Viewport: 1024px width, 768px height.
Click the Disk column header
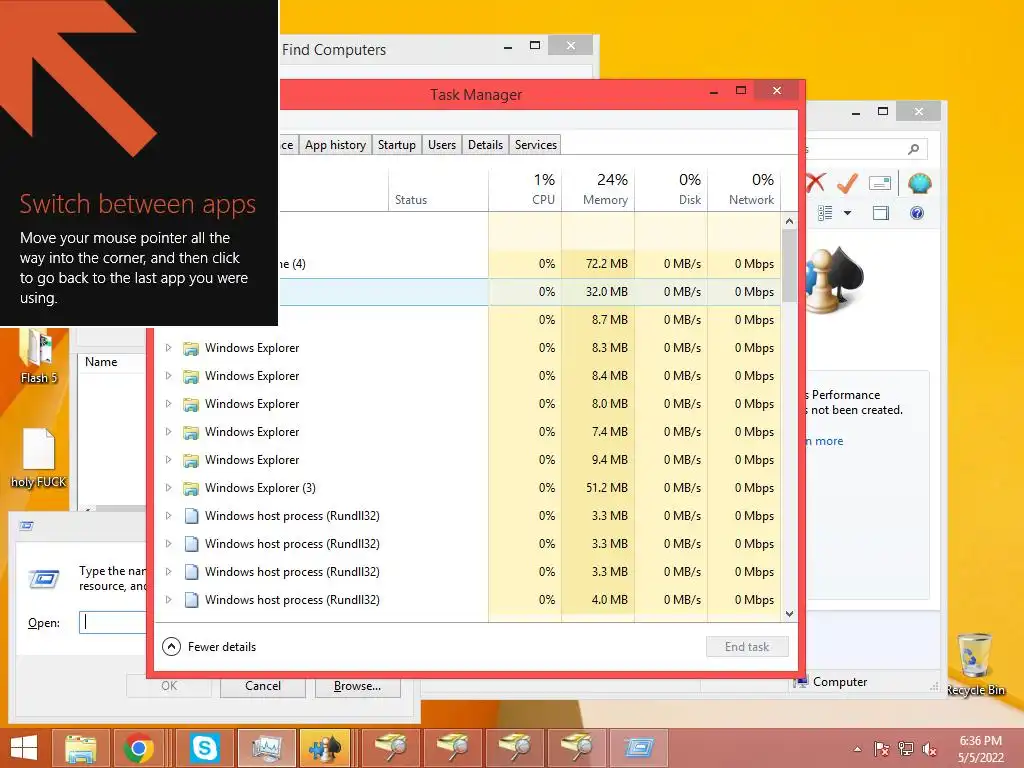(x=671, y=189)
